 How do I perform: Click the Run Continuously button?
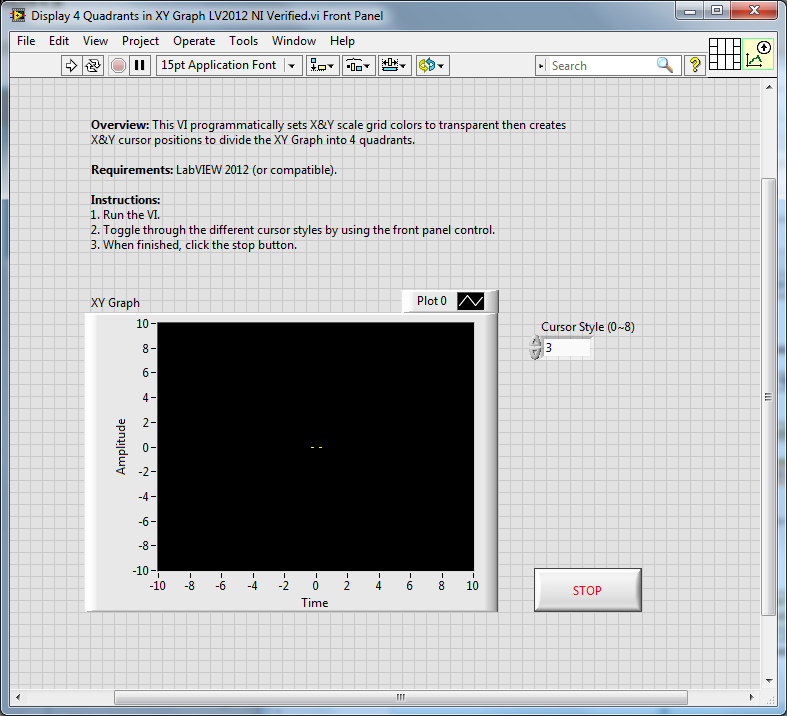[93, 65]
